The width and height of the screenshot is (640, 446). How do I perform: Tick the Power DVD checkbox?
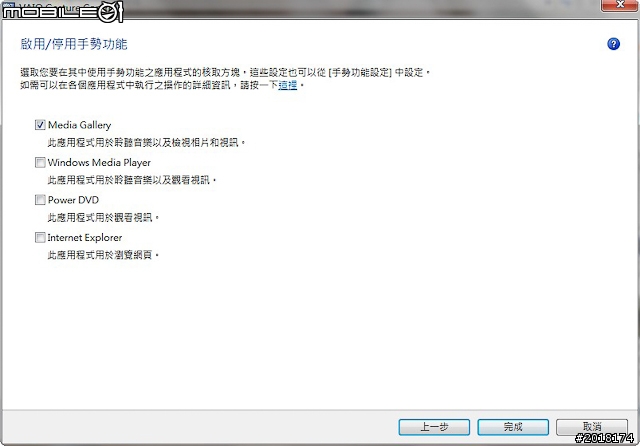40,200
